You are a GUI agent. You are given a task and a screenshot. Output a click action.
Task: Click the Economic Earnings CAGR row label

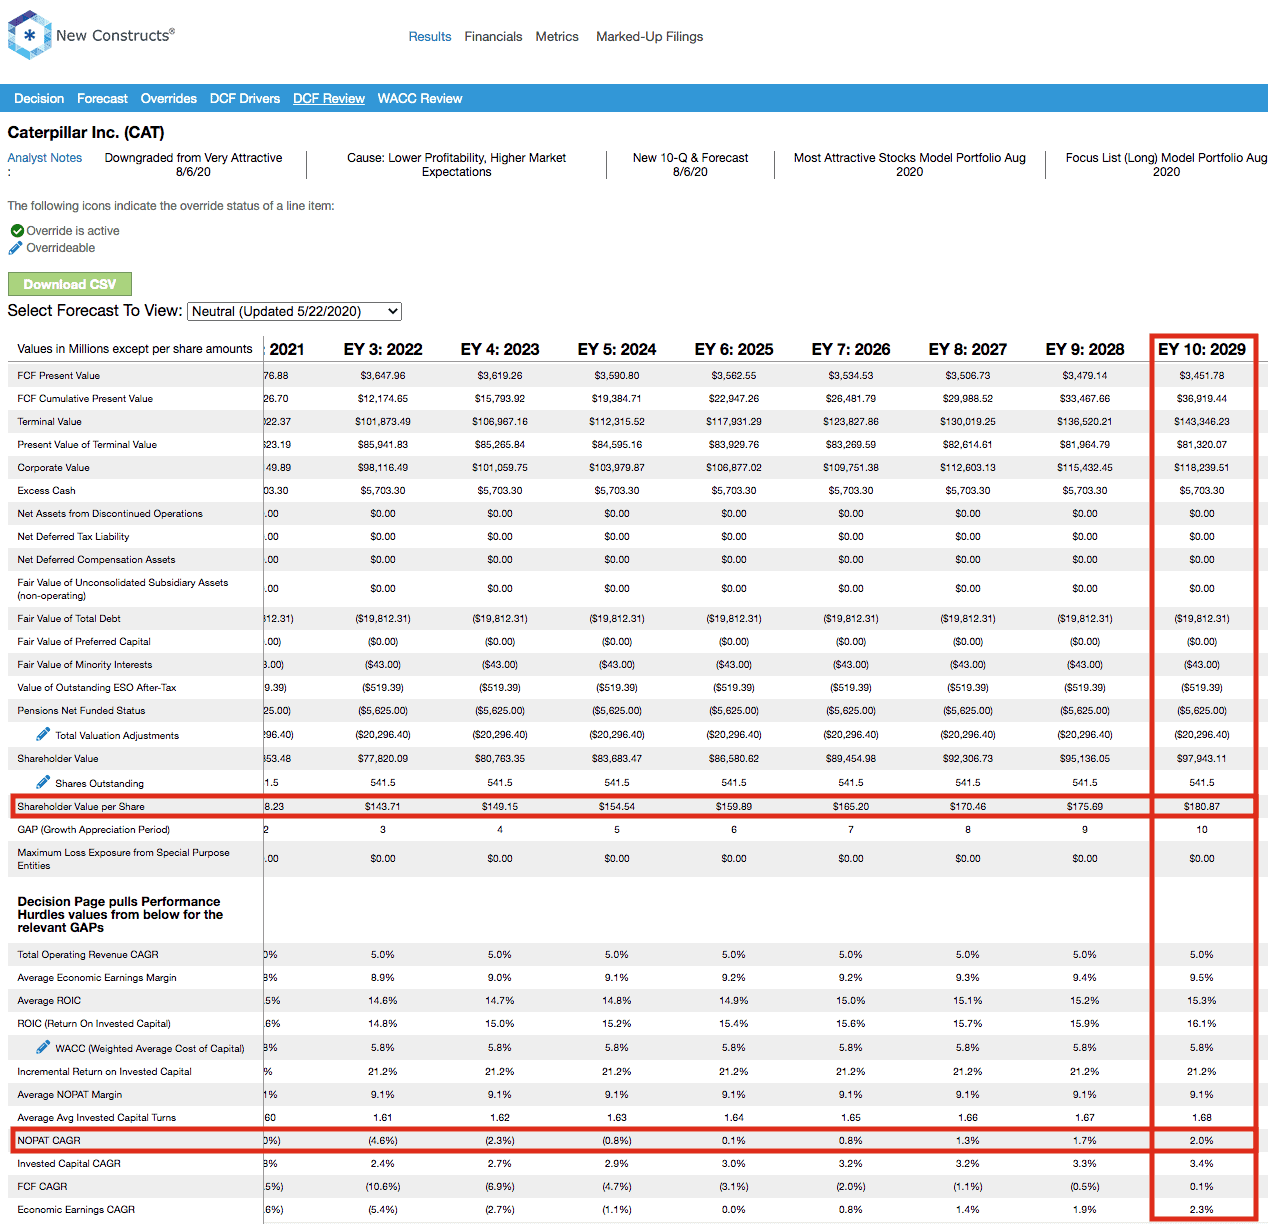point(76,1210)
